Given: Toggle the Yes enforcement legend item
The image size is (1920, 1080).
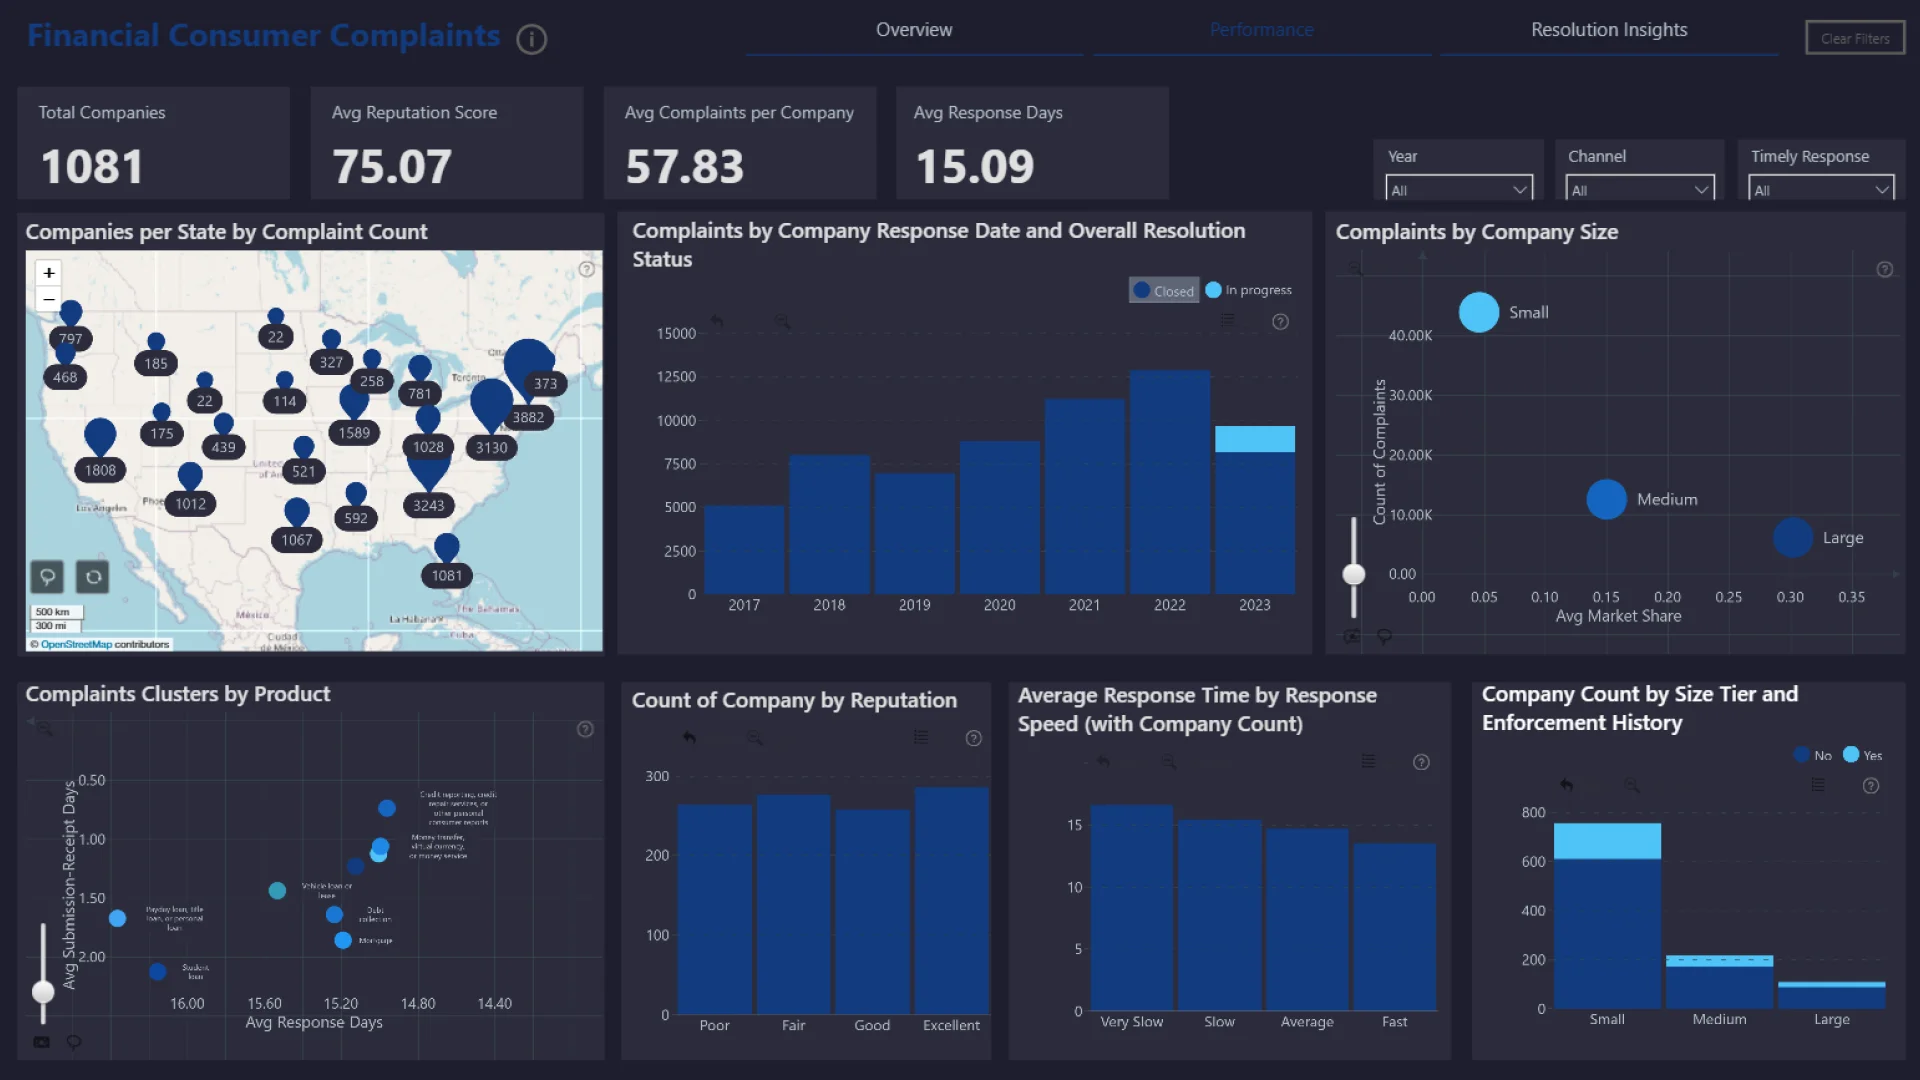Looking at the screenshot, I should [x=1863, y=755].
